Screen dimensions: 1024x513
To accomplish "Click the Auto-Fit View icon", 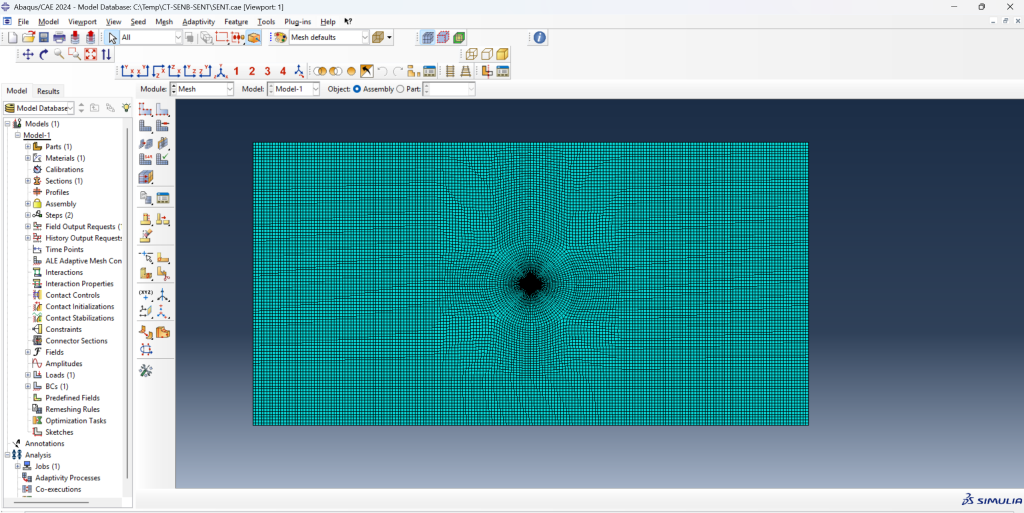I will coord(90,54).
